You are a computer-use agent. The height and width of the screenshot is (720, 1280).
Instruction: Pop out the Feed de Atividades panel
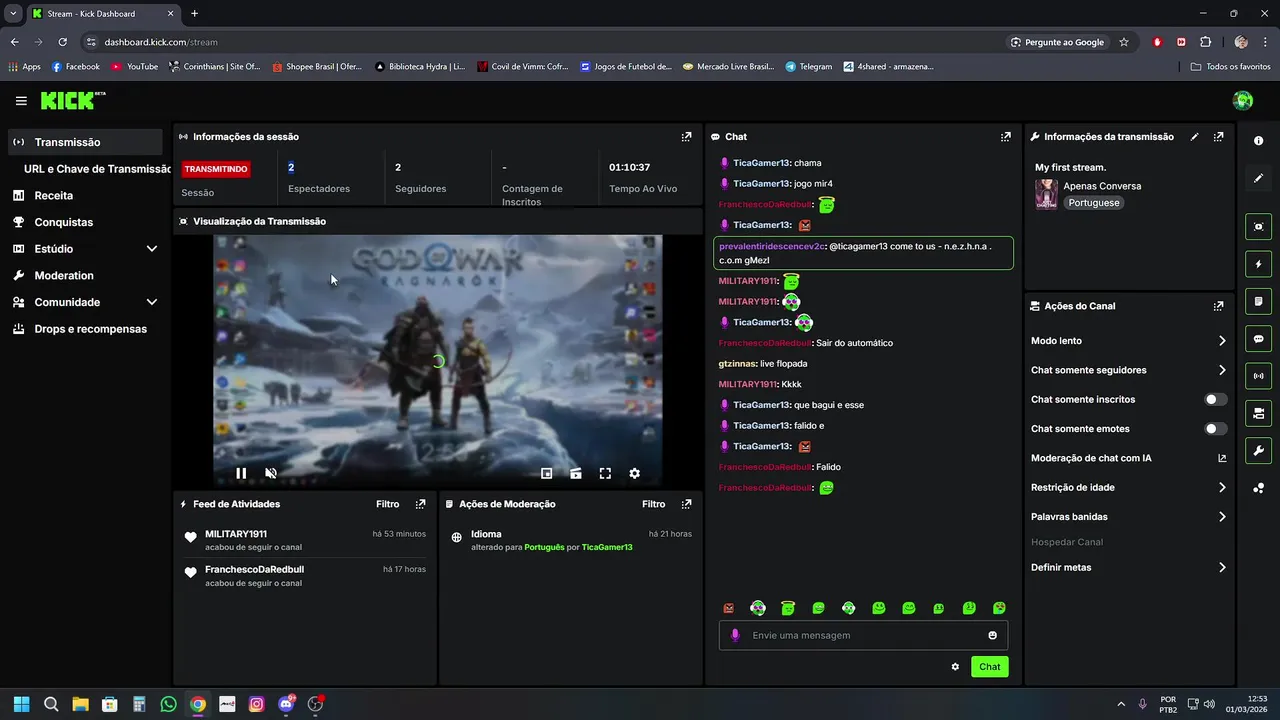tap(420, 504)
